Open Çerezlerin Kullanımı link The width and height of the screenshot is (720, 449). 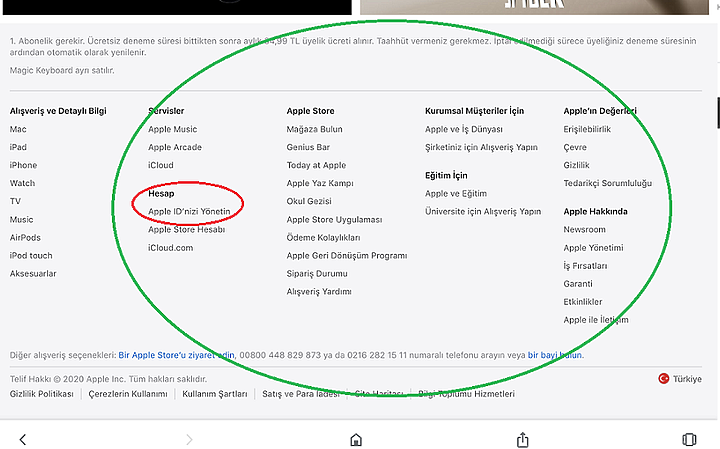click(128, 393)
